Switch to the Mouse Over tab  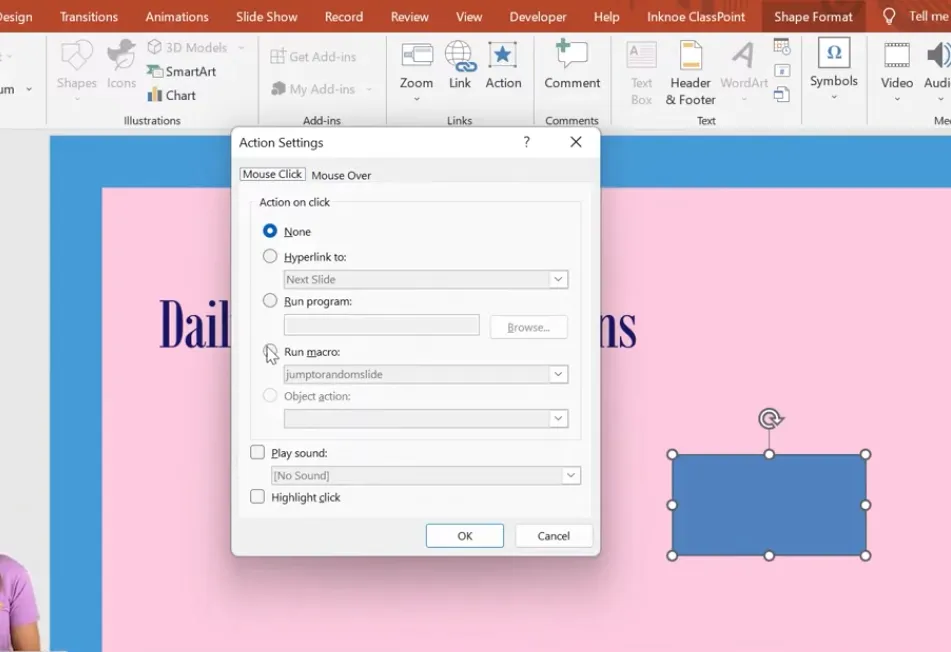[341, 175]
